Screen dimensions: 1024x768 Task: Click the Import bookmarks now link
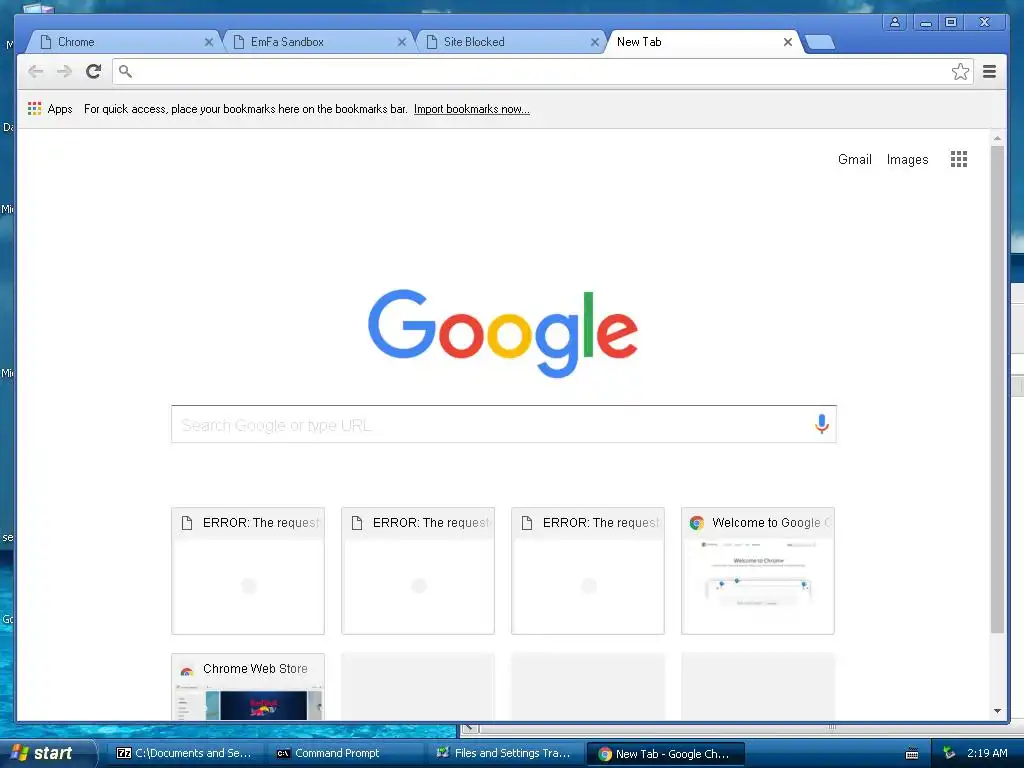click(472, 109)
